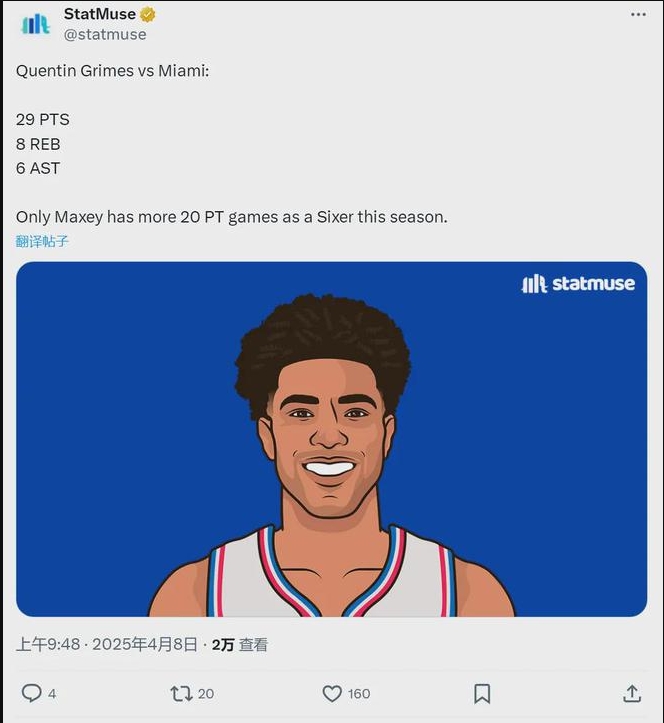This screenshot has width=664, height=723.
Task: Click the 160 likes count
Action: pyautogui.click(x=359, y=693)
